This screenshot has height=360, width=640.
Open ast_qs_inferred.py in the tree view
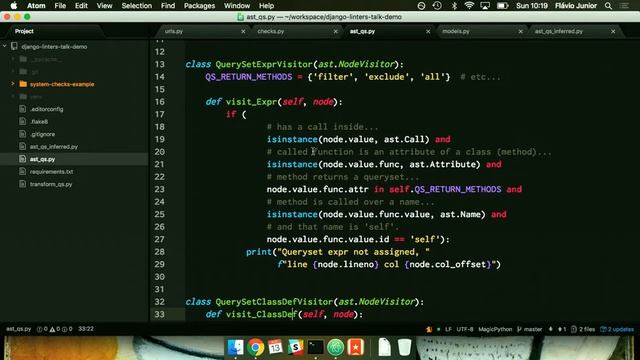pyautogui.click(x=53, y=147)
